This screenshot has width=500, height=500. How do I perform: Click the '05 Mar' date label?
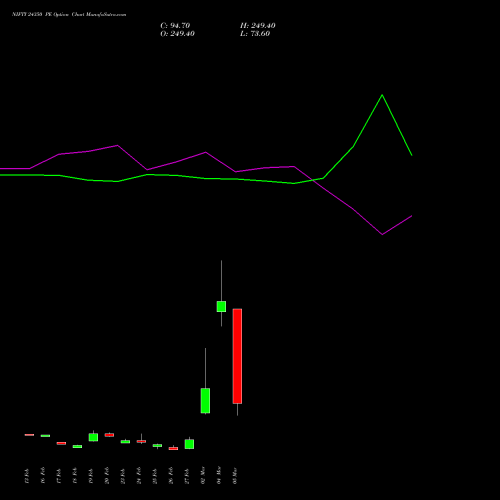tap(235, 475)
